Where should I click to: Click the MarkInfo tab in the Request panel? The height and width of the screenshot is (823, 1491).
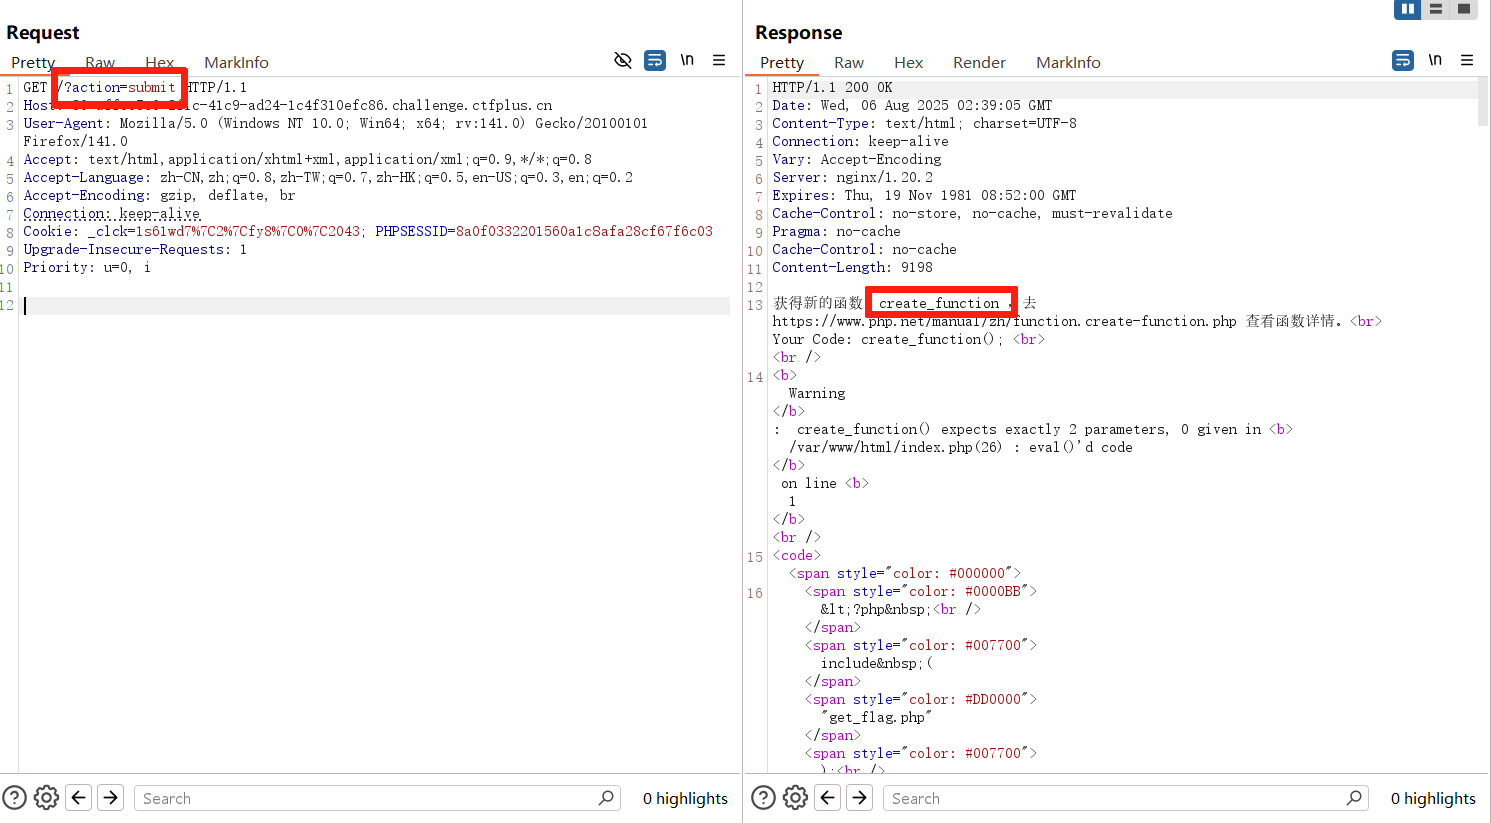tap(236, 62)
